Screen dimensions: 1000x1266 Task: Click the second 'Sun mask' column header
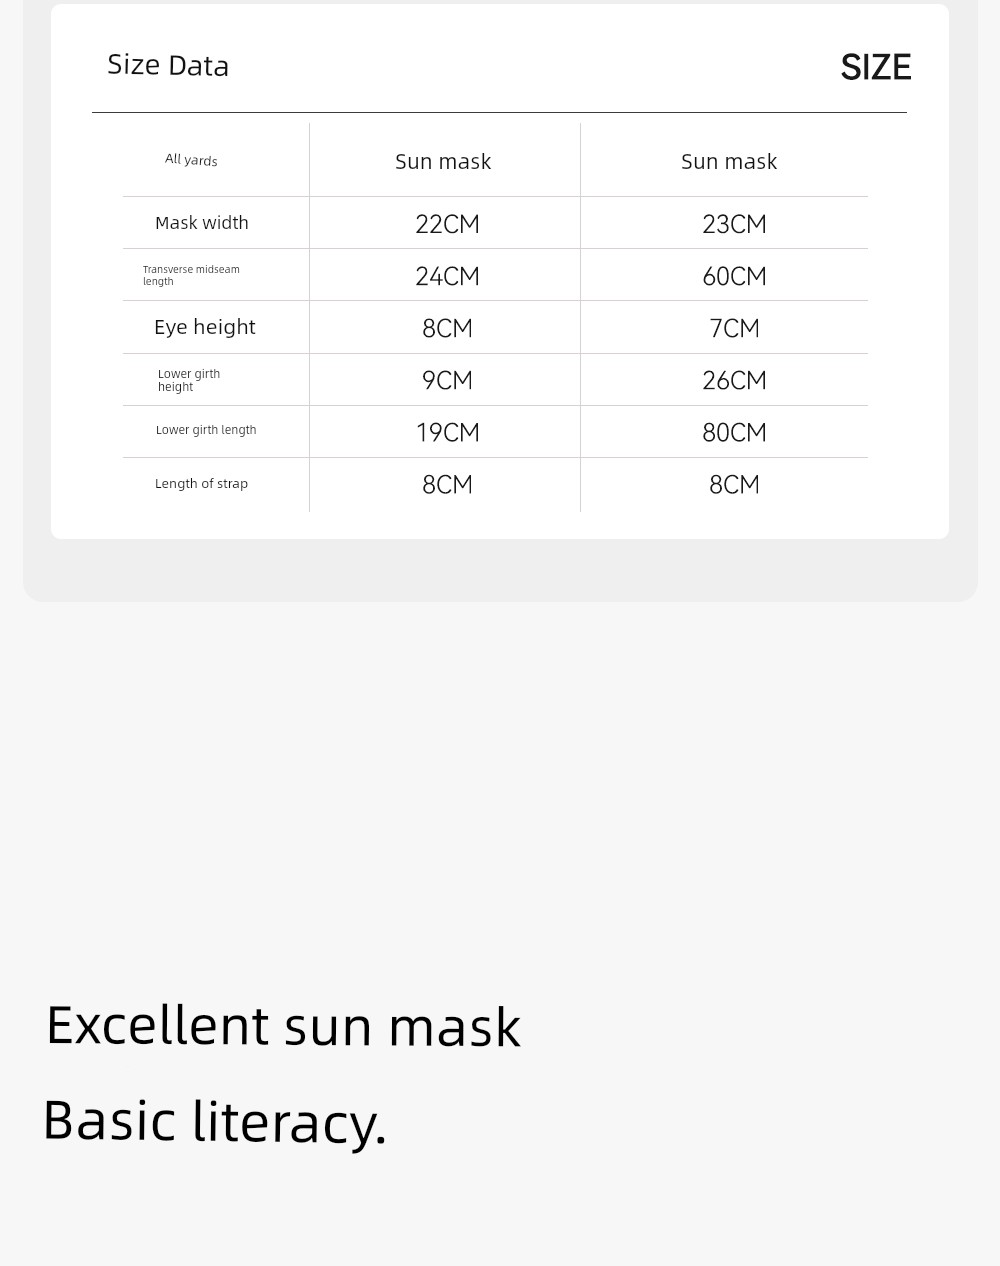click(x=729, y=161)
